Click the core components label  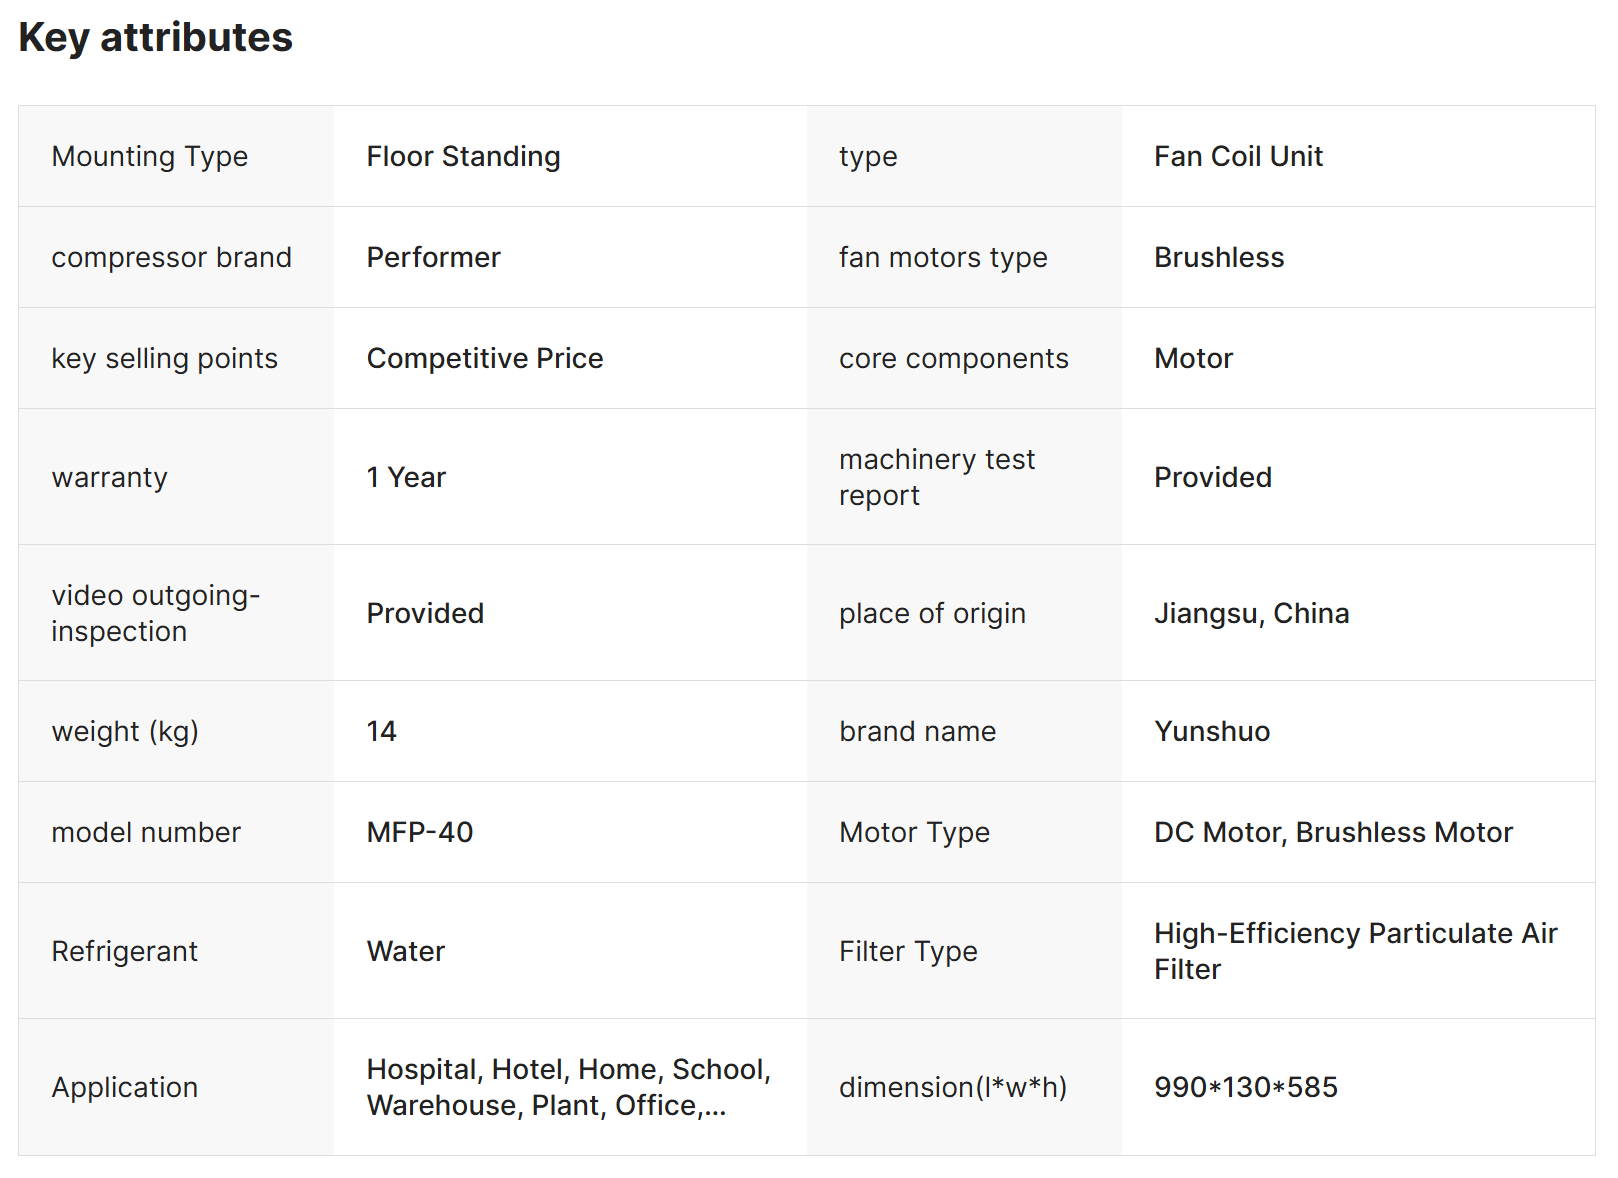tap(953, 359)
